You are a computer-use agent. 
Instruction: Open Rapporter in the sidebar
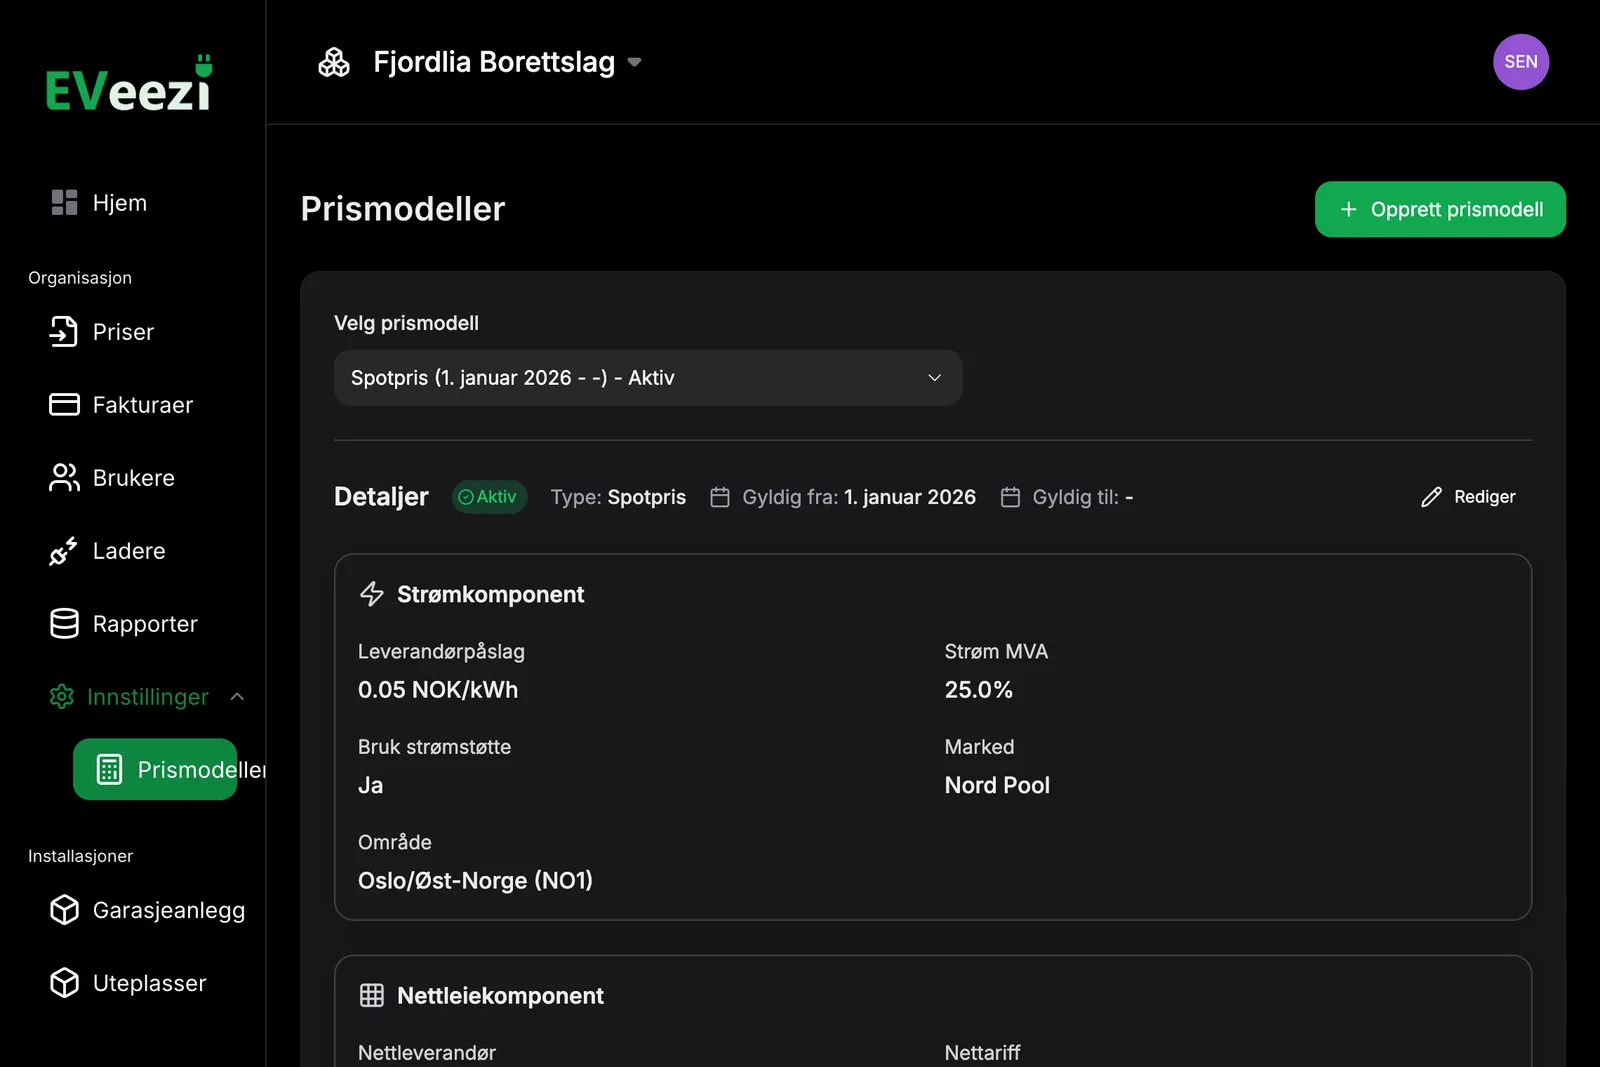(x=145, y=624)
